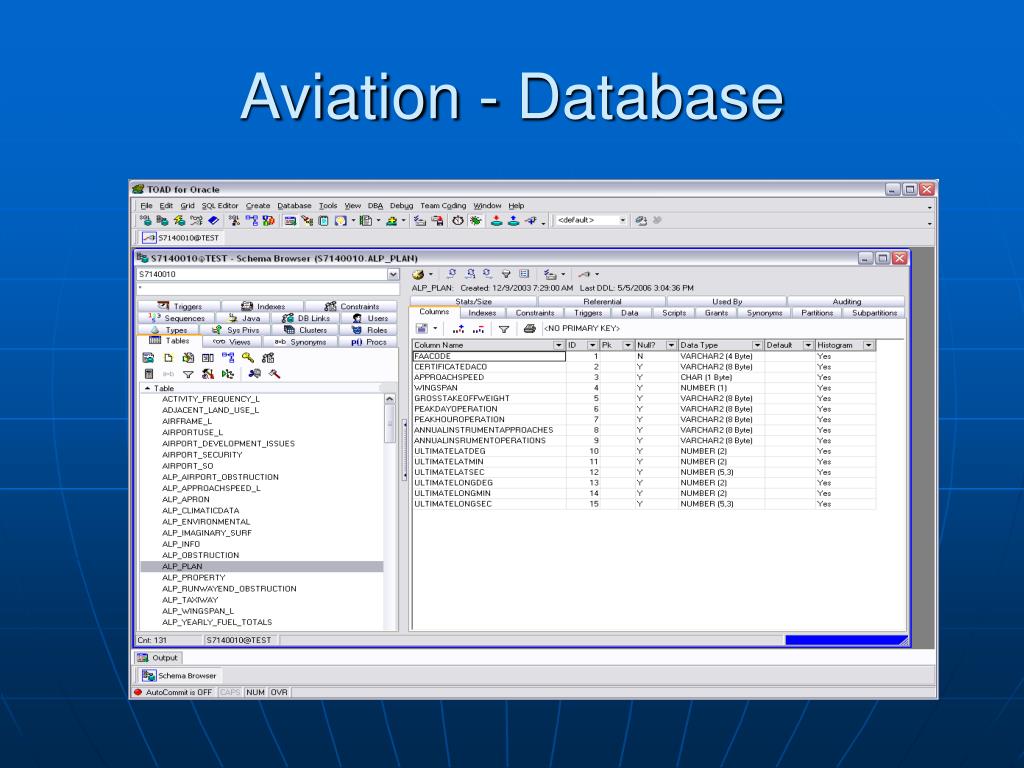Click the lightning execute icon in main toolbar
Screen dimensions: 1024x768
pyautogui.click(x=179, y=221)
